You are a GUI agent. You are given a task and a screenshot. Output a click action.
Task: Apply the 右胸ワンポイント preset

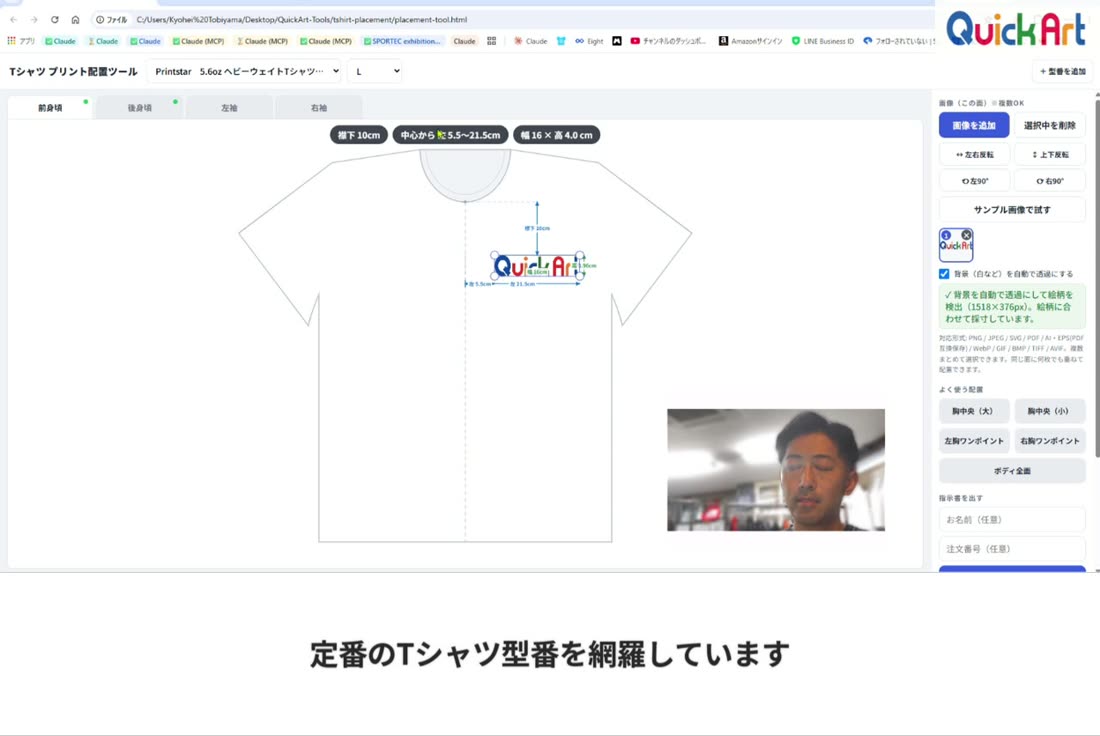tap(1049, 441)
